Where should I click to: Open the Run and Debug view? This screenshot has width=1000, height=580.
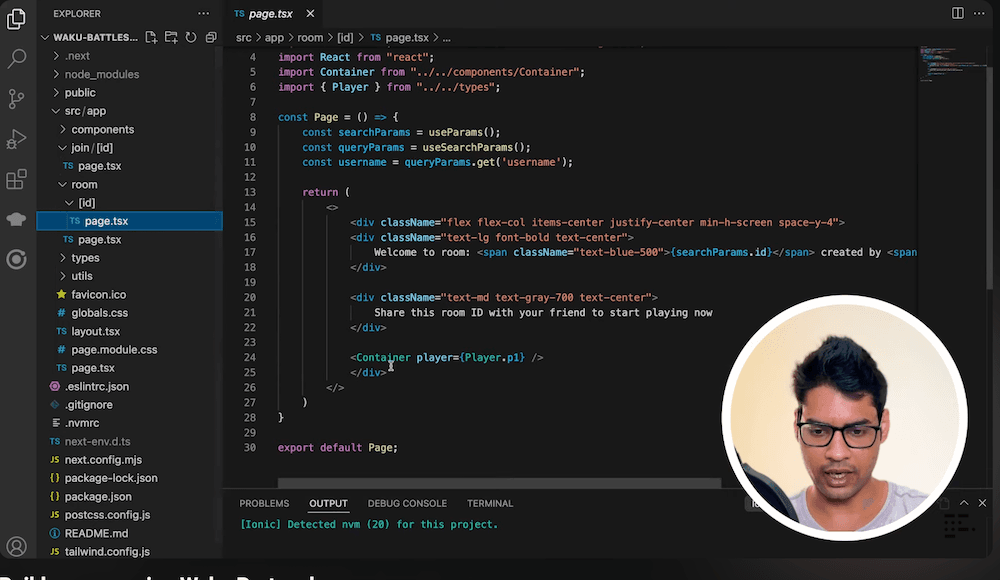pos(16,139)
